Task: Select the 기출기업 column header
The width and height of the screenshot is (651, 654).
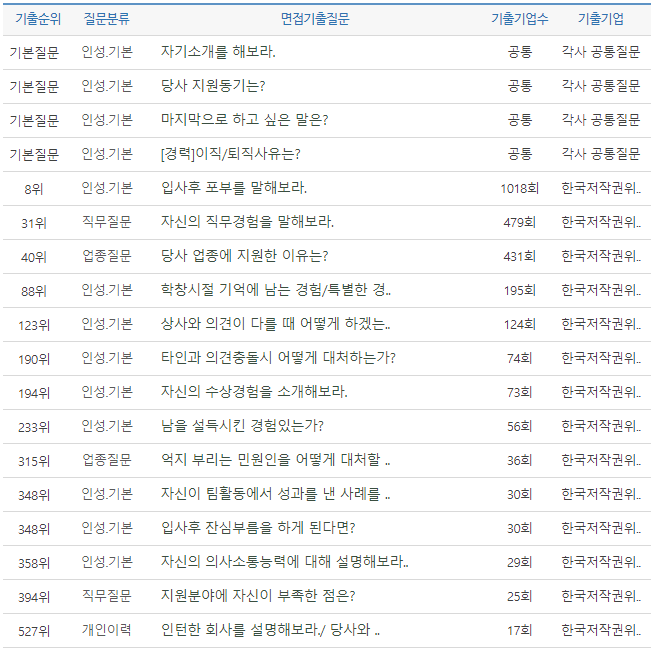Action: (600, 19)
